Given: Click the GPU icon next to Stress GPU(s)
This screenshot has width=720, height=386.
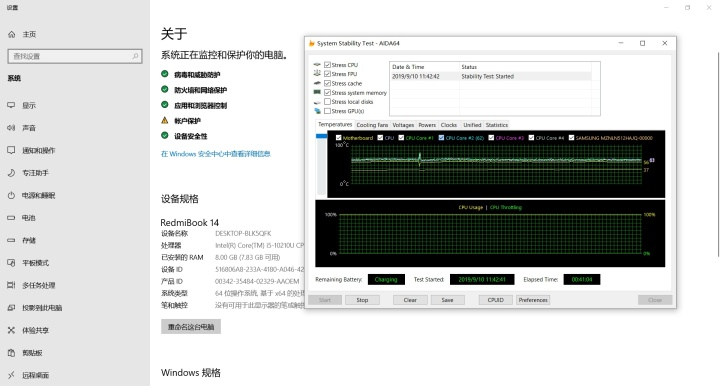Looking at the screenshot, I should [317, 111].
